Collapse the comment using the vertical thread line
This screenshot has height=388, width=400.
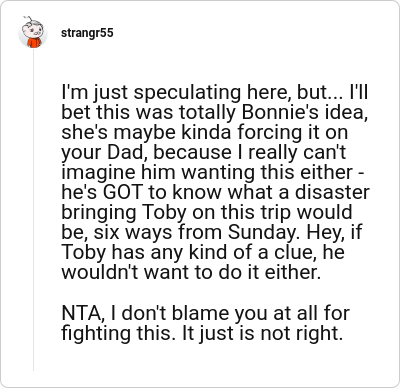pos(33,210)
